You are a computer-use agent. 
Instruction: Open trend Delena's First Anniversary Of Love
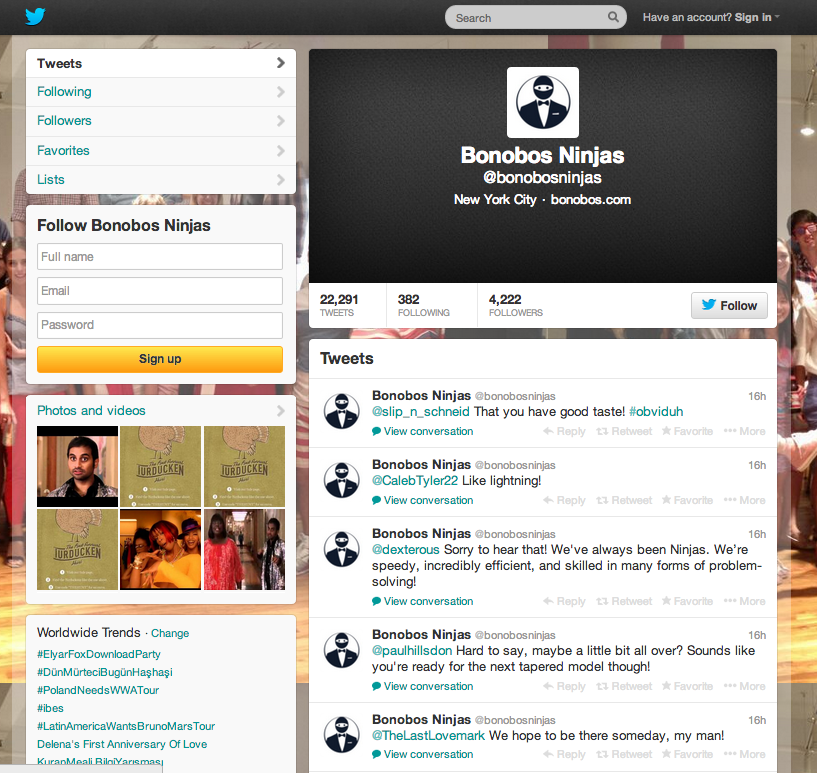tap(122, 744)
